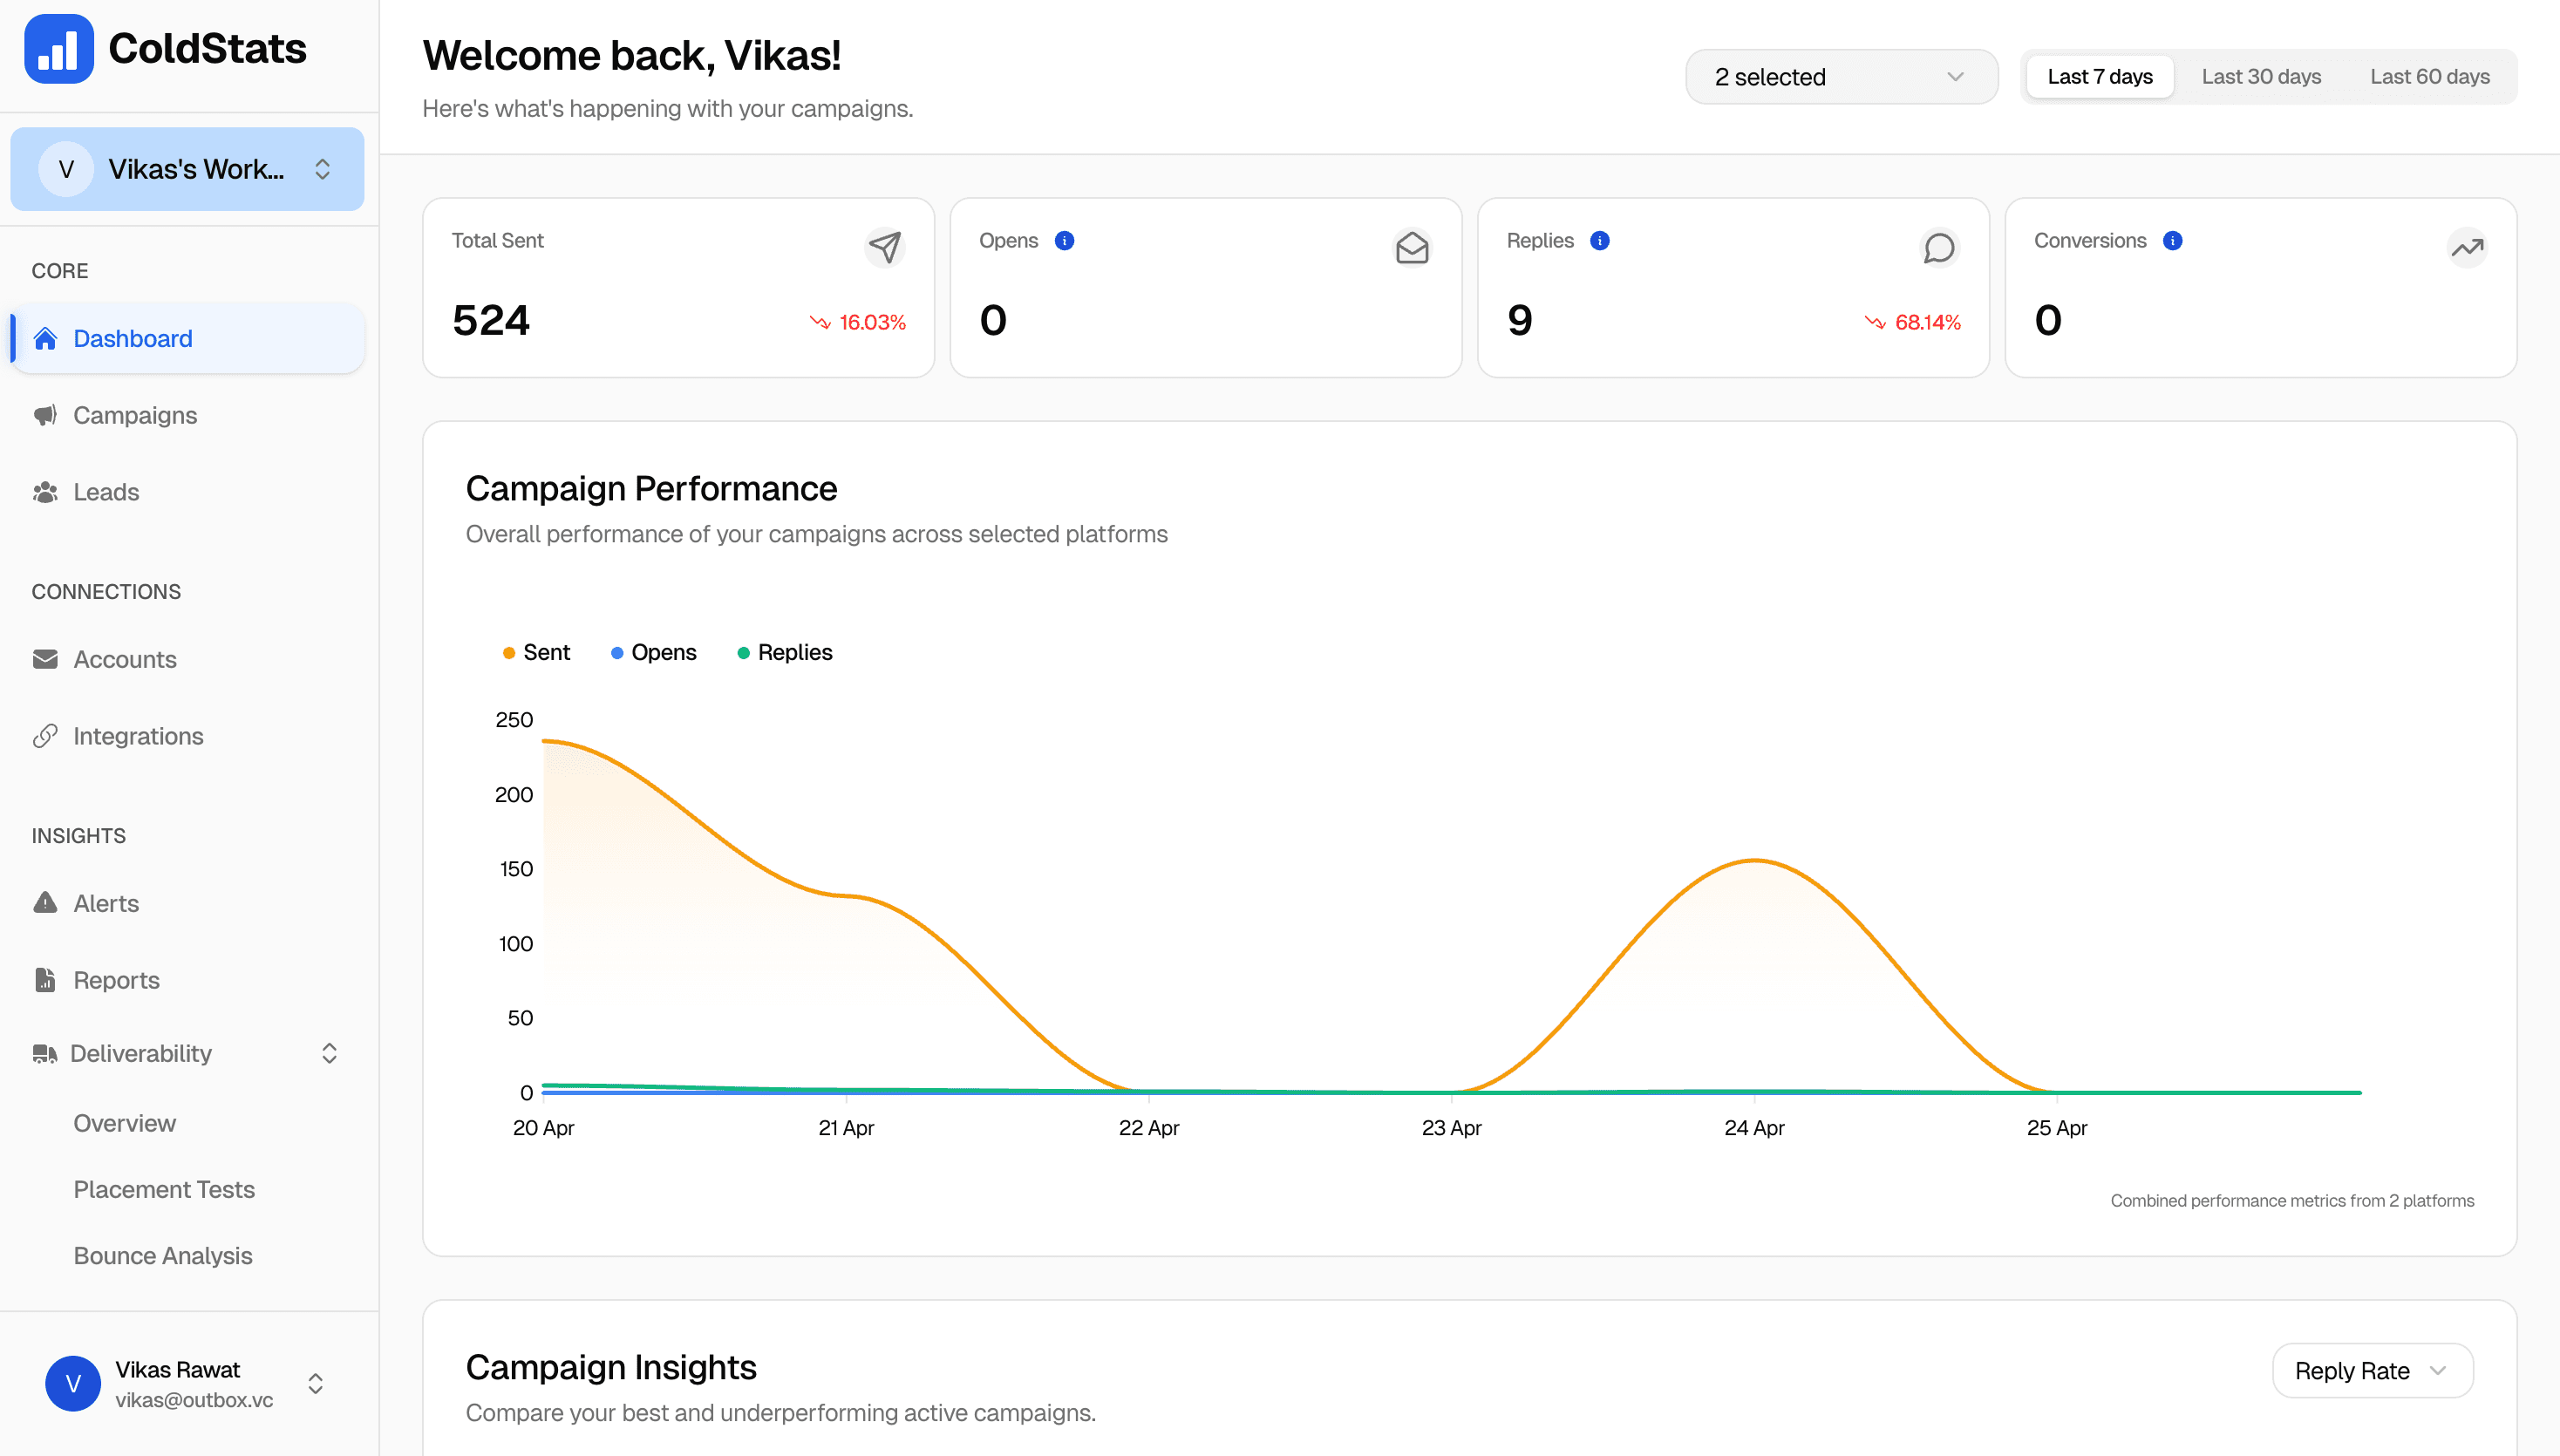Open the Reply Rate metric dropdown
Viewport: 2560px width, 1456px height.
click(2372, 1370)
